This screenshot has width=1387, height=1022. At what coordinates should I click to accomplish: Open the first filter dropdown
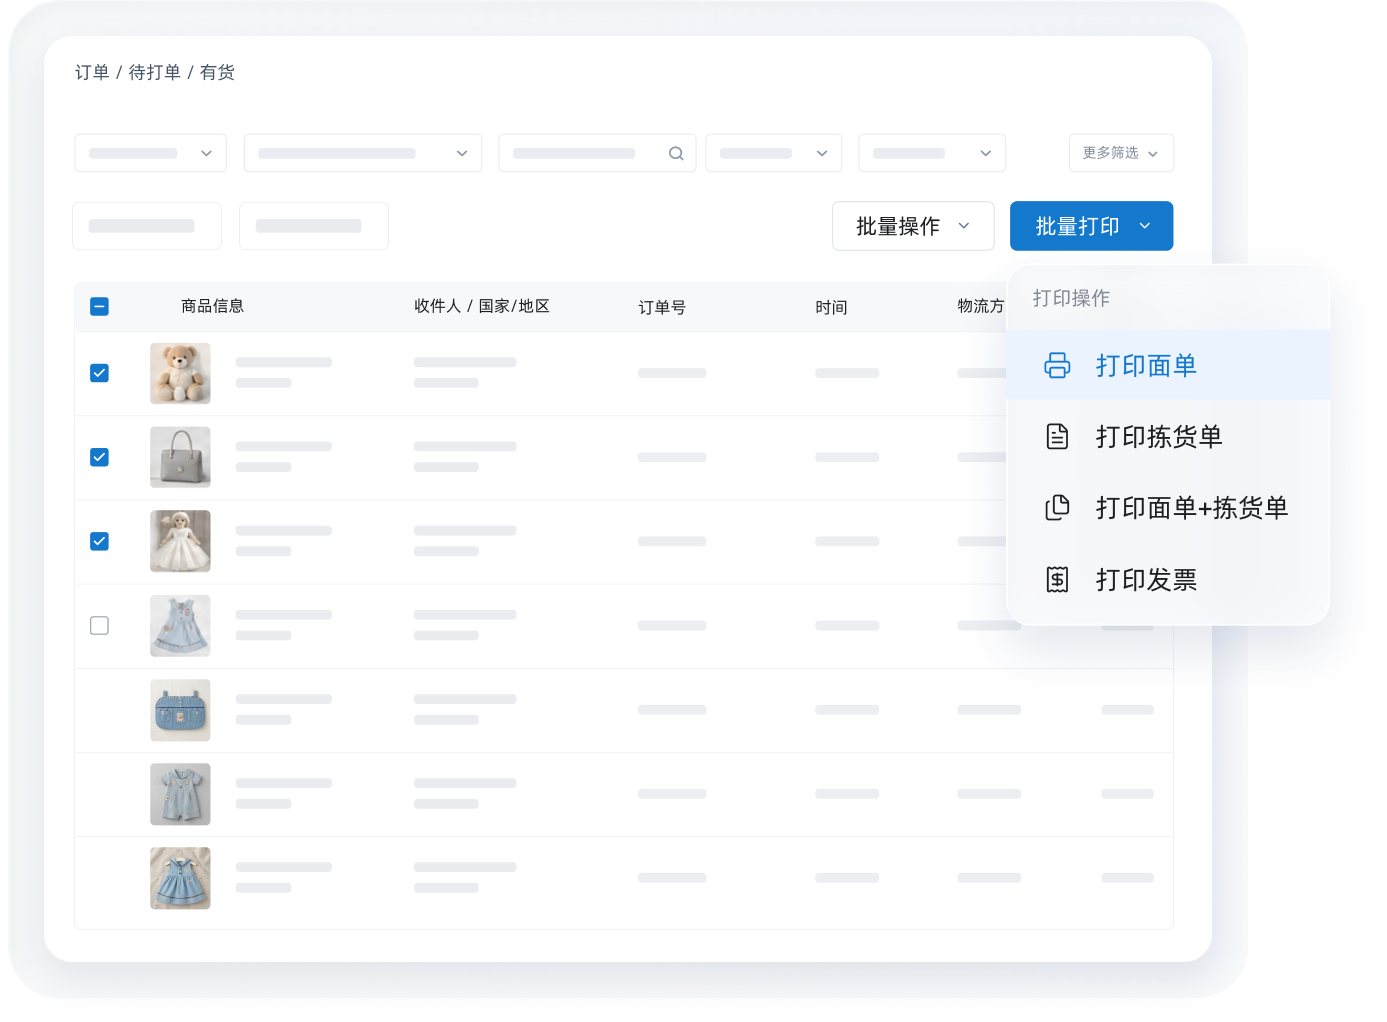151,153
